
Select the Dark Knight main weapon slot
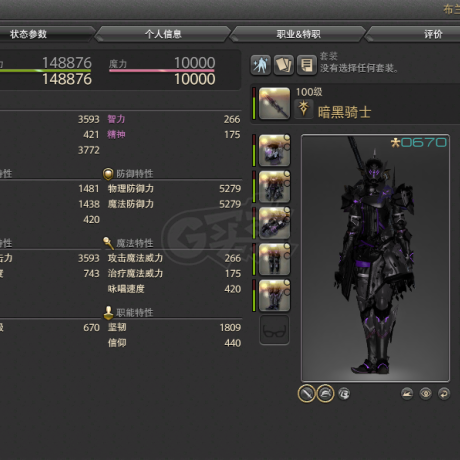click(274, 103)
